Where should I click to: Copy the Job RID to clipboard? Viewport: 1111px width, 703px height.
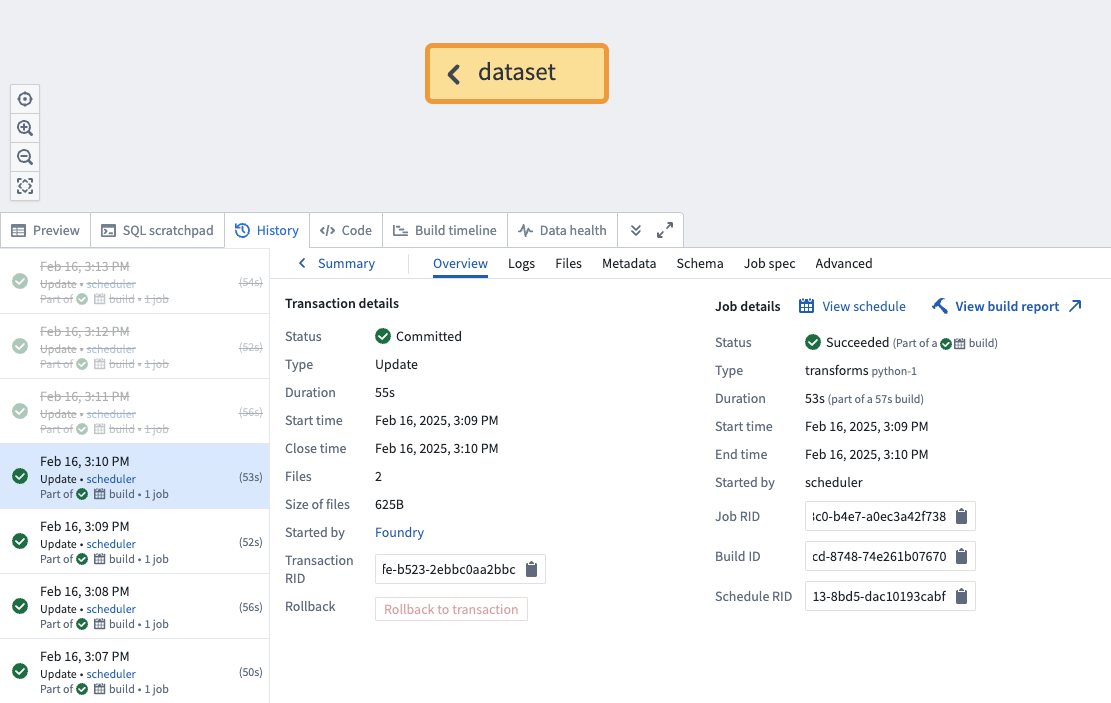tap(961, 516)
